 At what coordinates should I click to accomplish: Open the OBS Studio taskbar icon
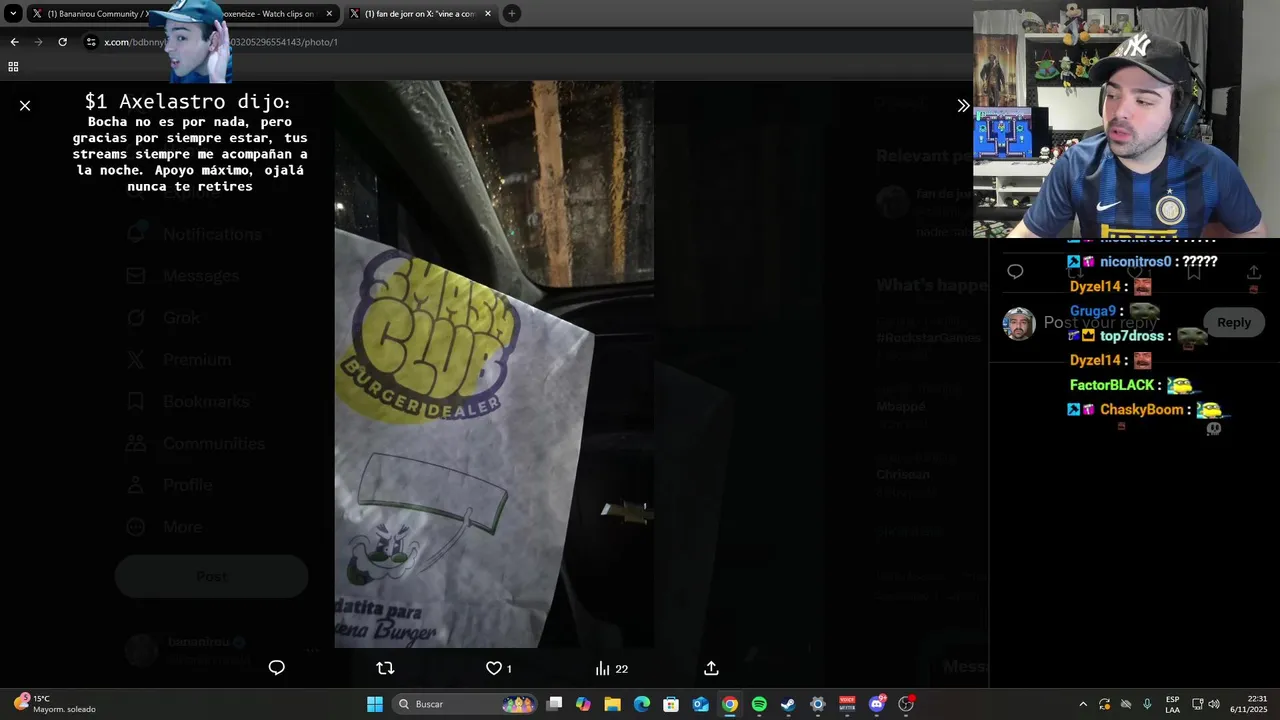tap(906, 704)
